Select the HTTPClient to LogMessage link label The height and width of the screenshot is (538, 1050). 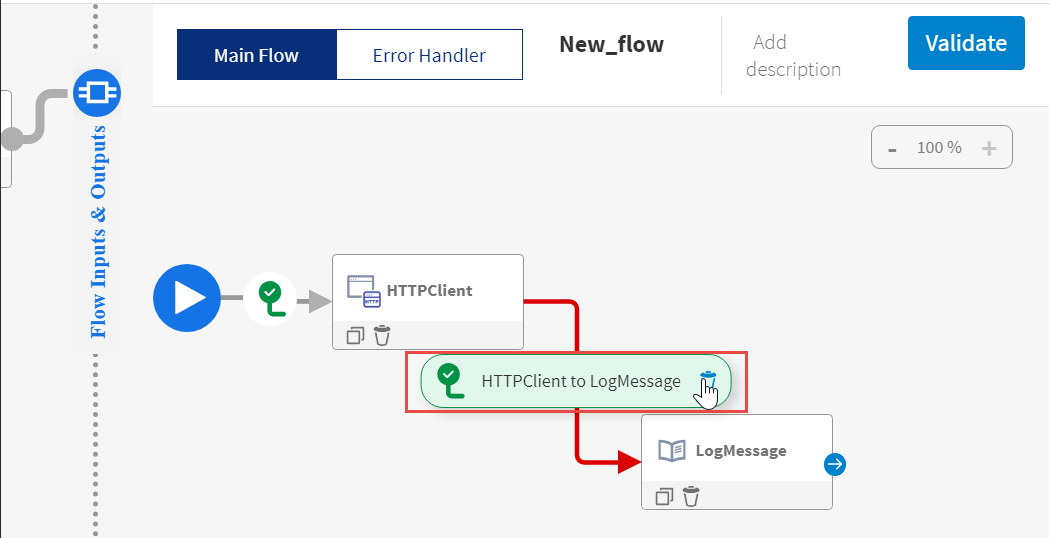580,381
